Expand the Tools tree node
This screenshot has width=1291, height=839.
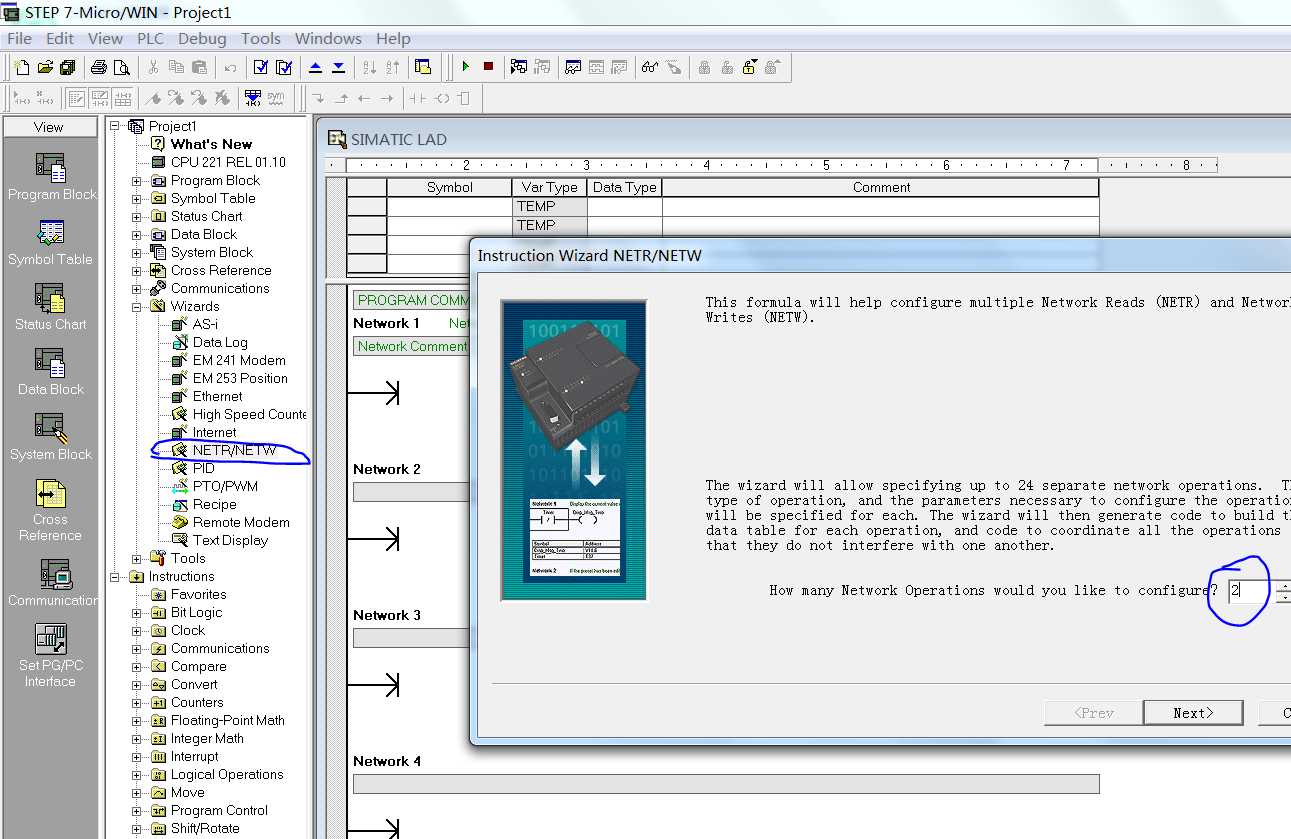click(x=137, y=559)
